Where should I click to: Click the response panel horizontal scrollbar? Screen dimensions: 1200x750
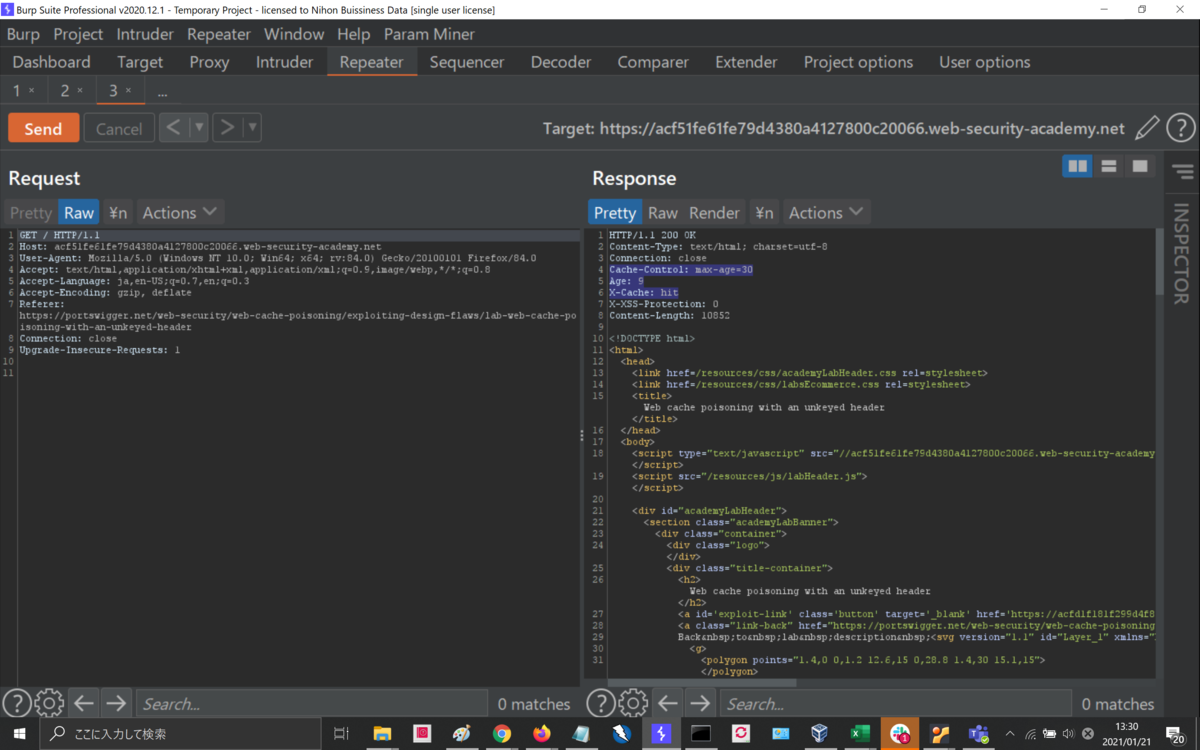coord(702,684)
